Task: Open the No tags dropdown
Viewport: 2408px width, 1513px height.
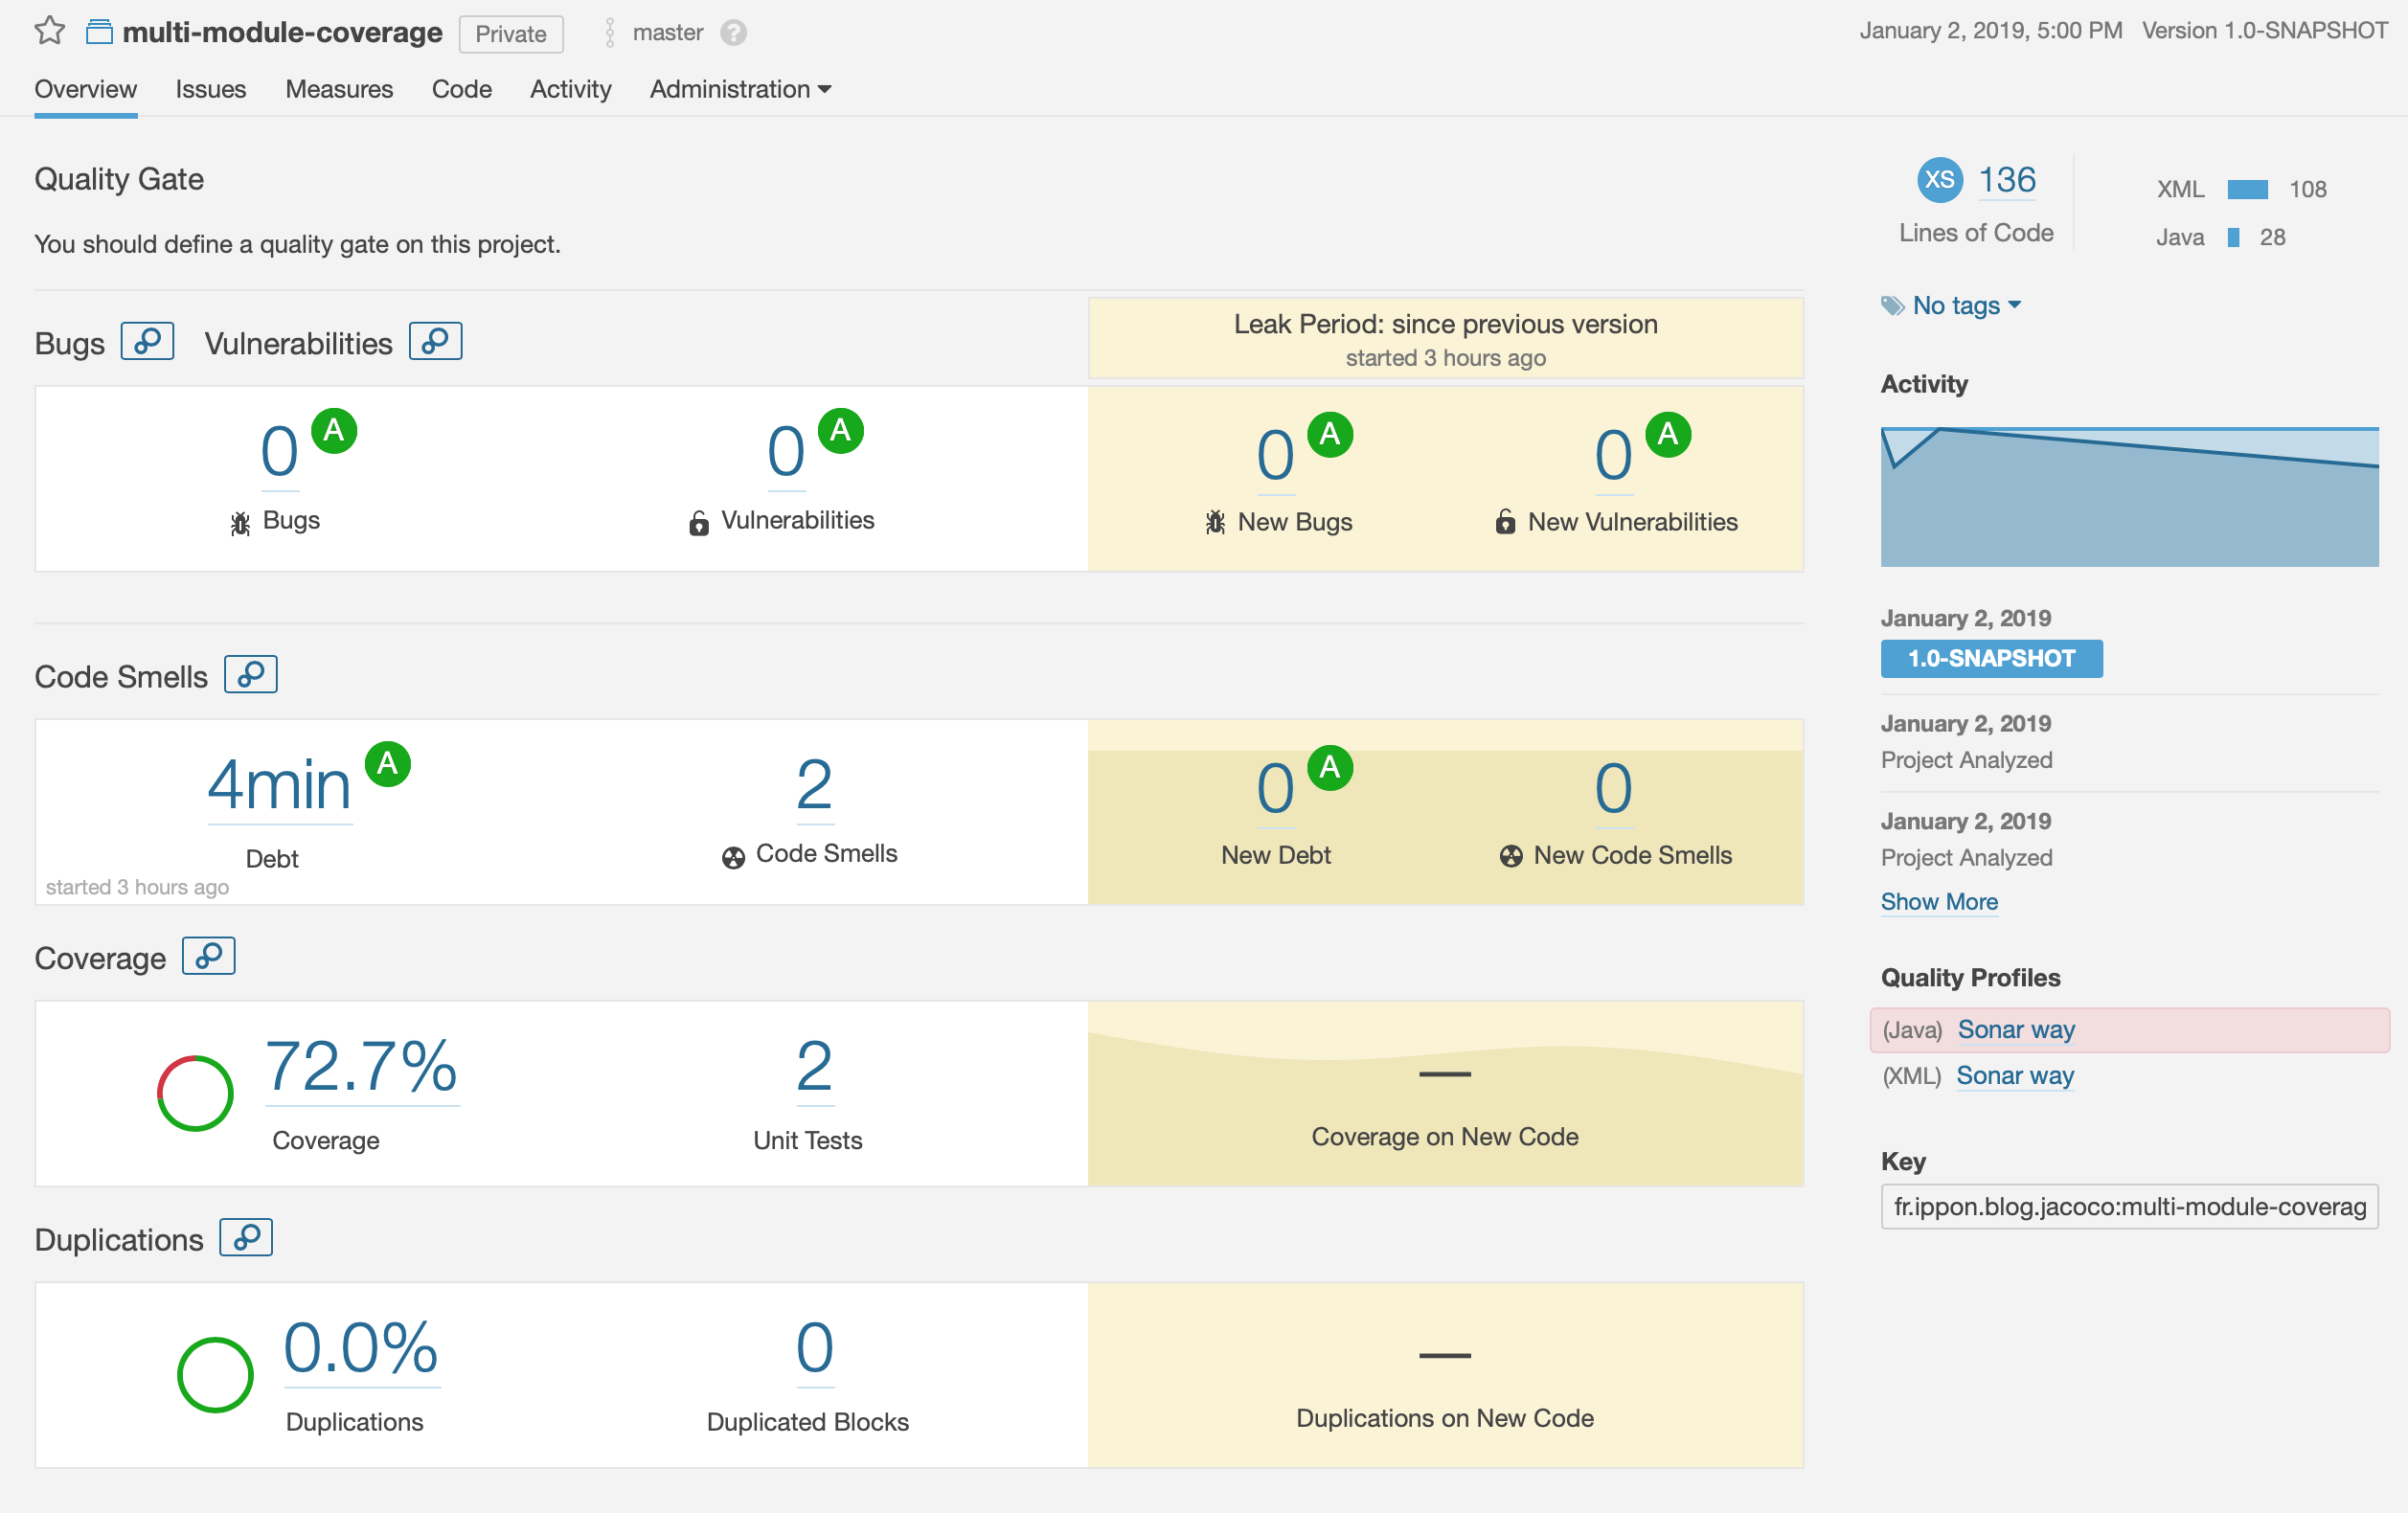Action: coord(1965,306)
